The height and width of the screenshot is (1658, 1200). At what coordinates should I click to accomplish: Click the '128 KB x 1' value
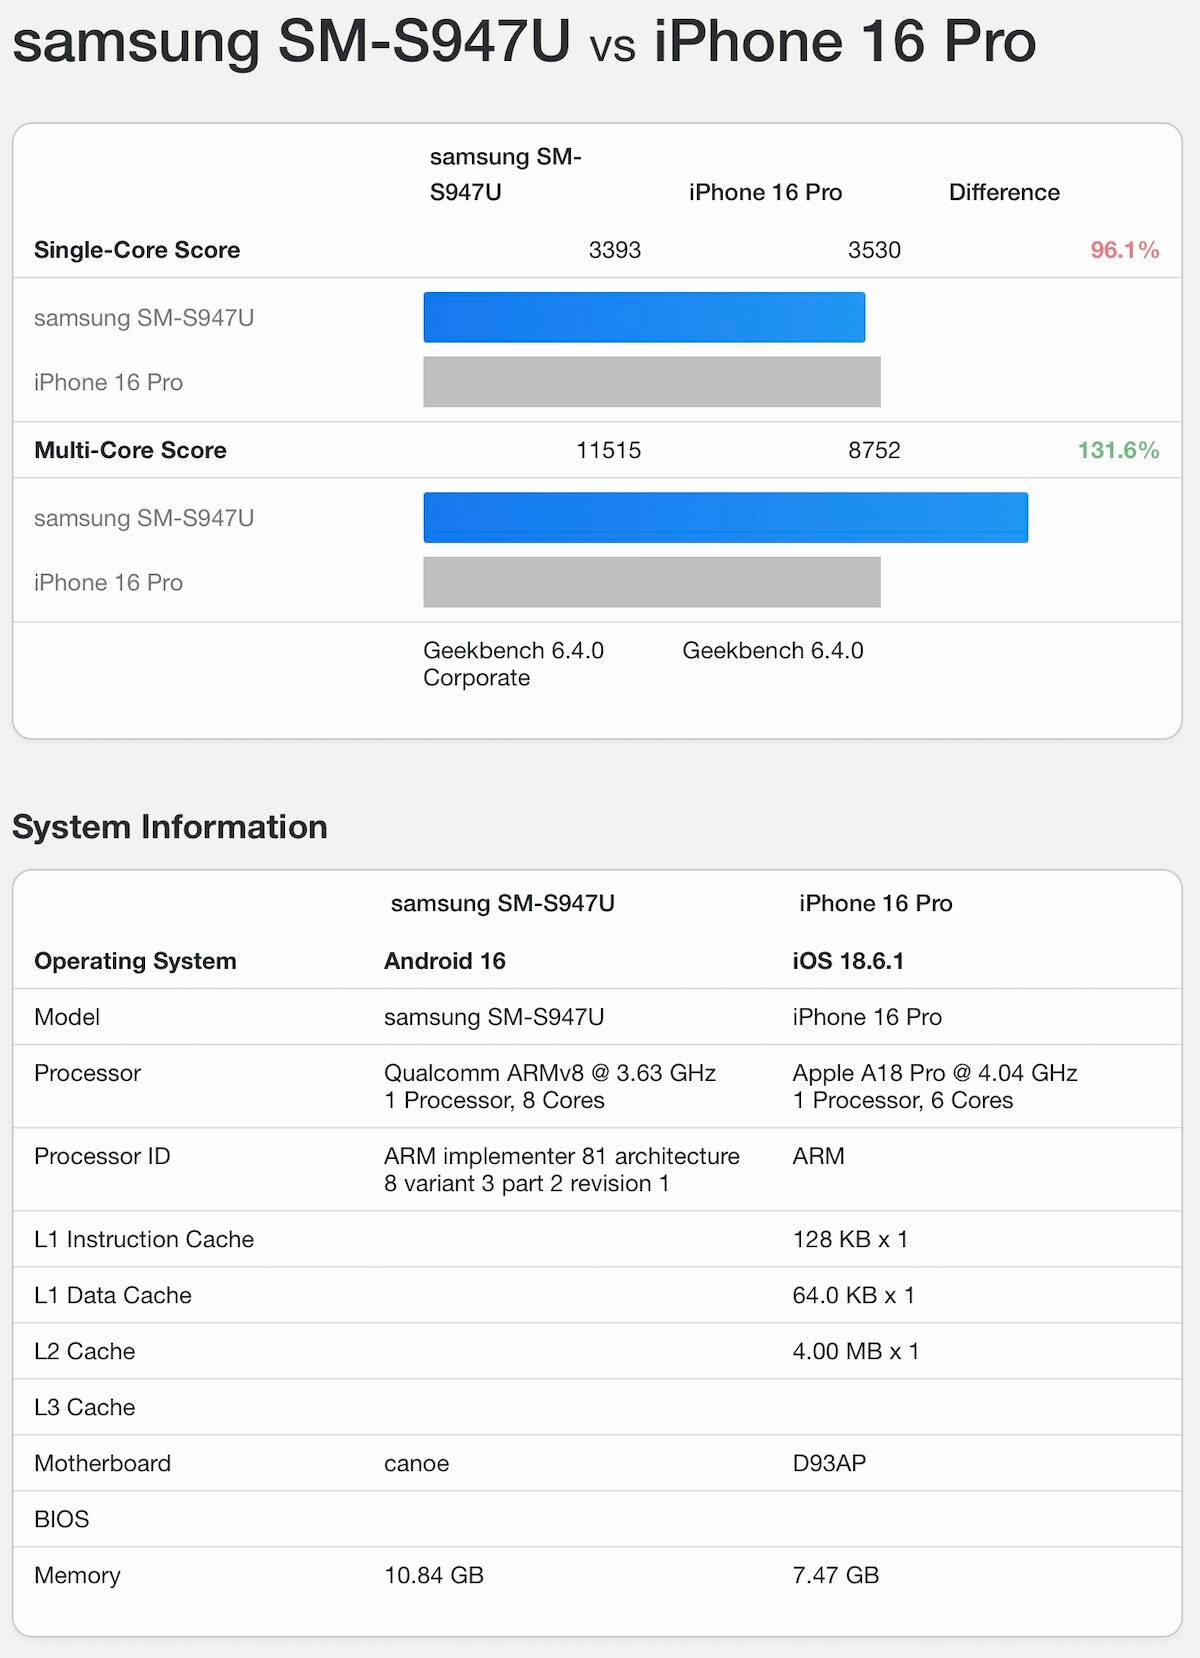[x=850, y=1239]
